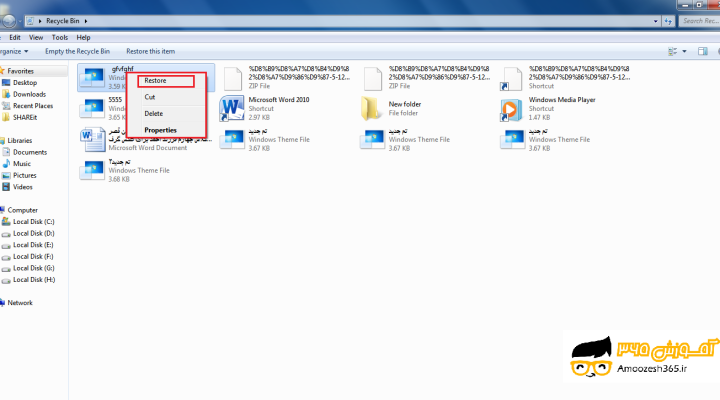Open the Edit menu
This screenshot has width=720, height=400.
15,38
